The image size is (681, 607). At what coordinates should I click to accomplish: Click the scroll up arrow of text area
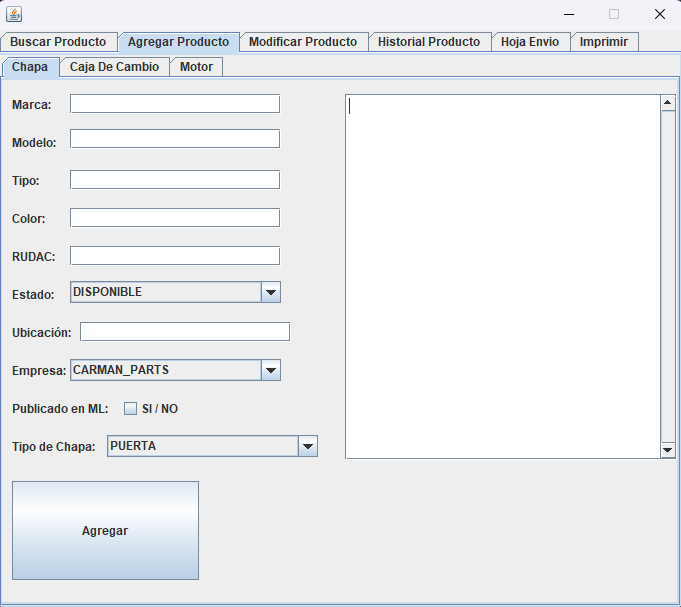[668, 102]
